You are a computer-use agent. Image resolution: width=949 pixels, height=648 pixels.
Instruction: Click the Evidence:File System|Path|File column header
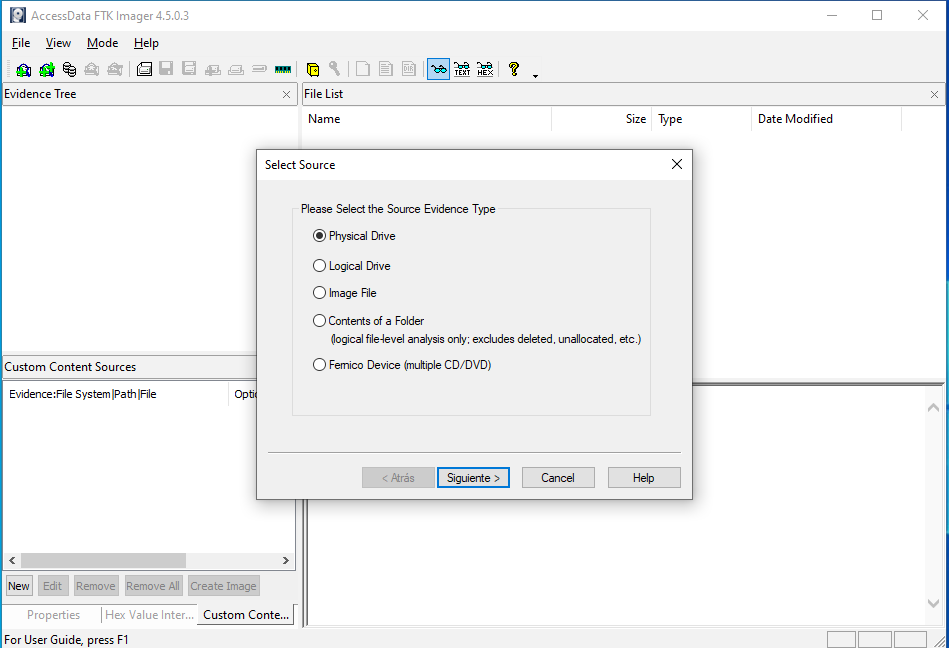pos(116,394)
